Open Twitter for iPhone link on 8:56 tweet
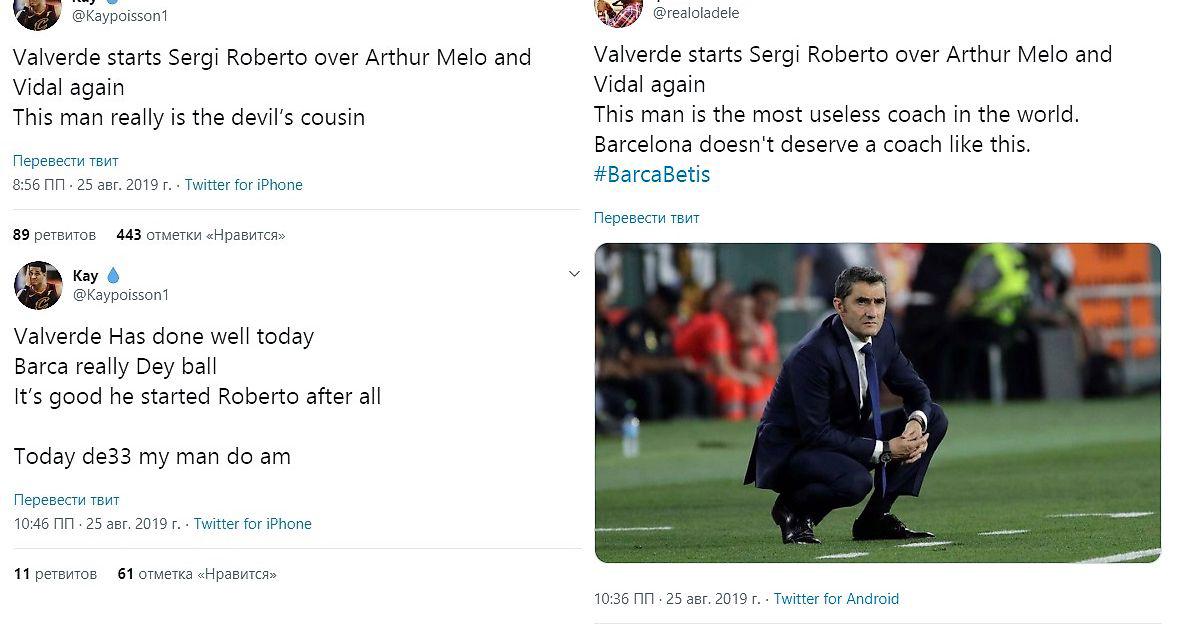The height and width of the screenshot is (630, 1200). [x=243, y=185]
